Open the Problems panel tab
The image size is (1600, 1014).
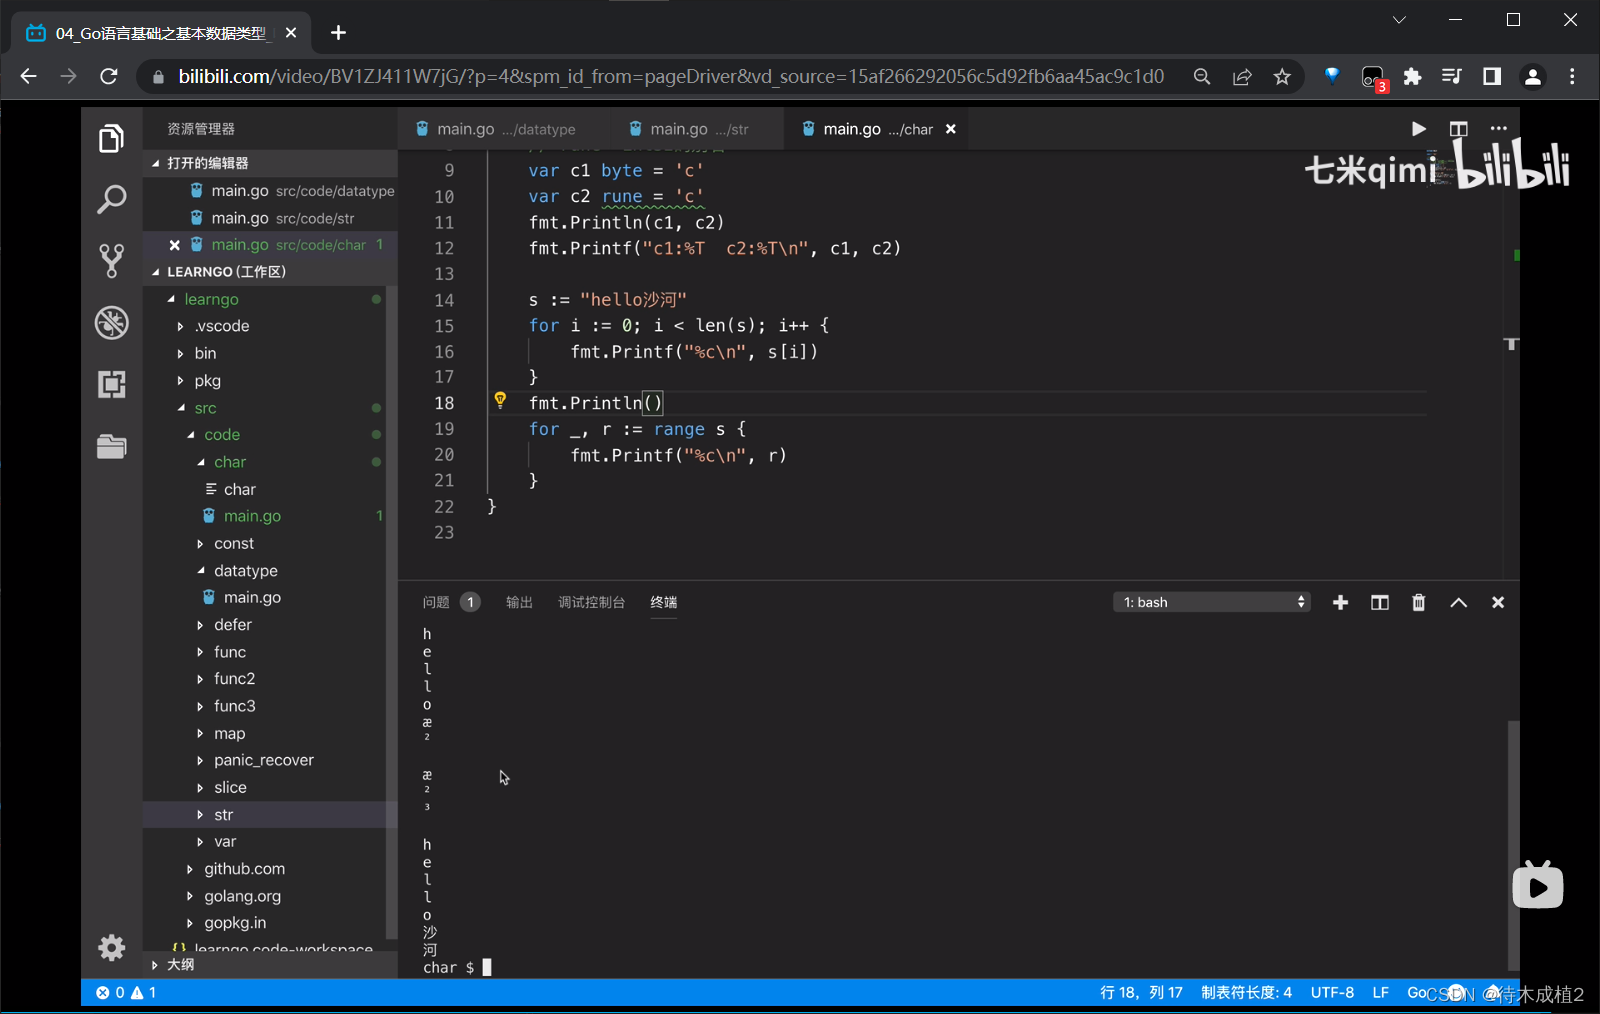[x=450, y=602]
